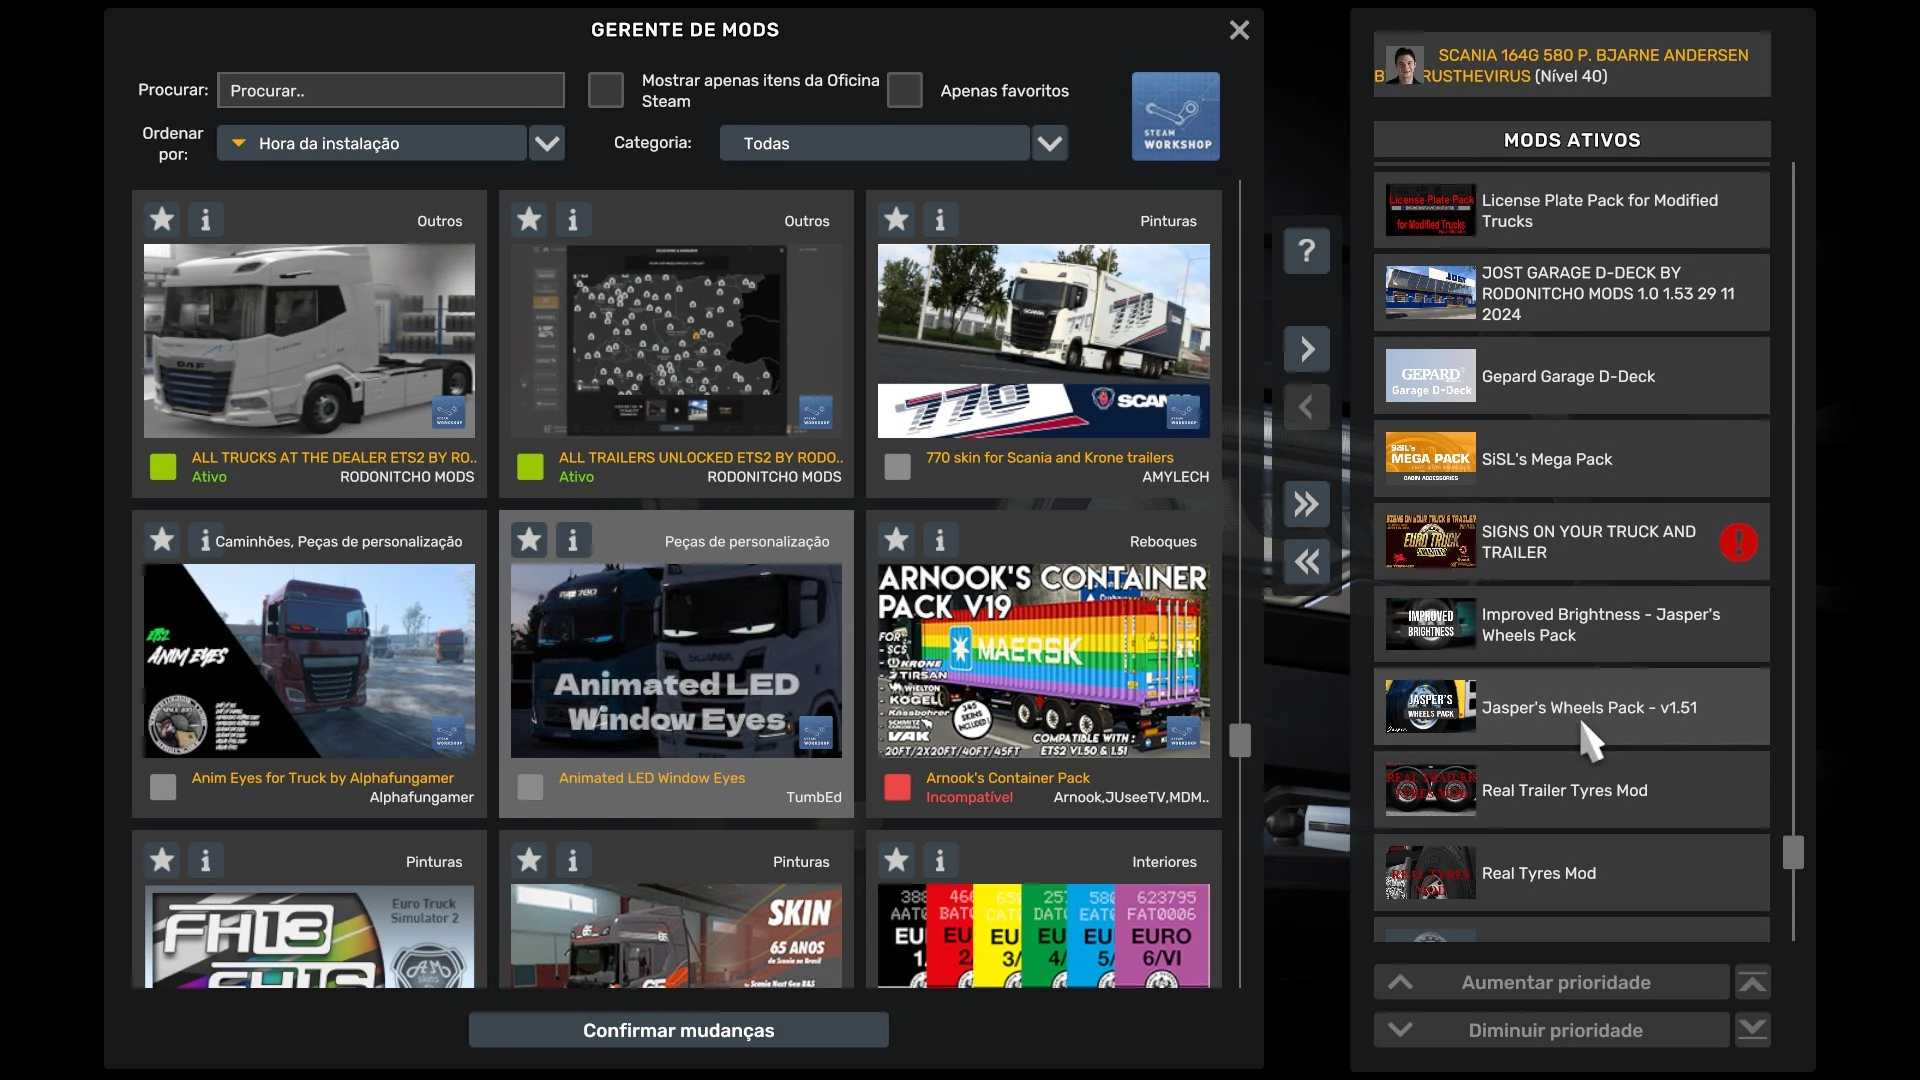1920x1080 pixels.
Task: Open the Categoria Todas dropdown
Action: 1049,143
